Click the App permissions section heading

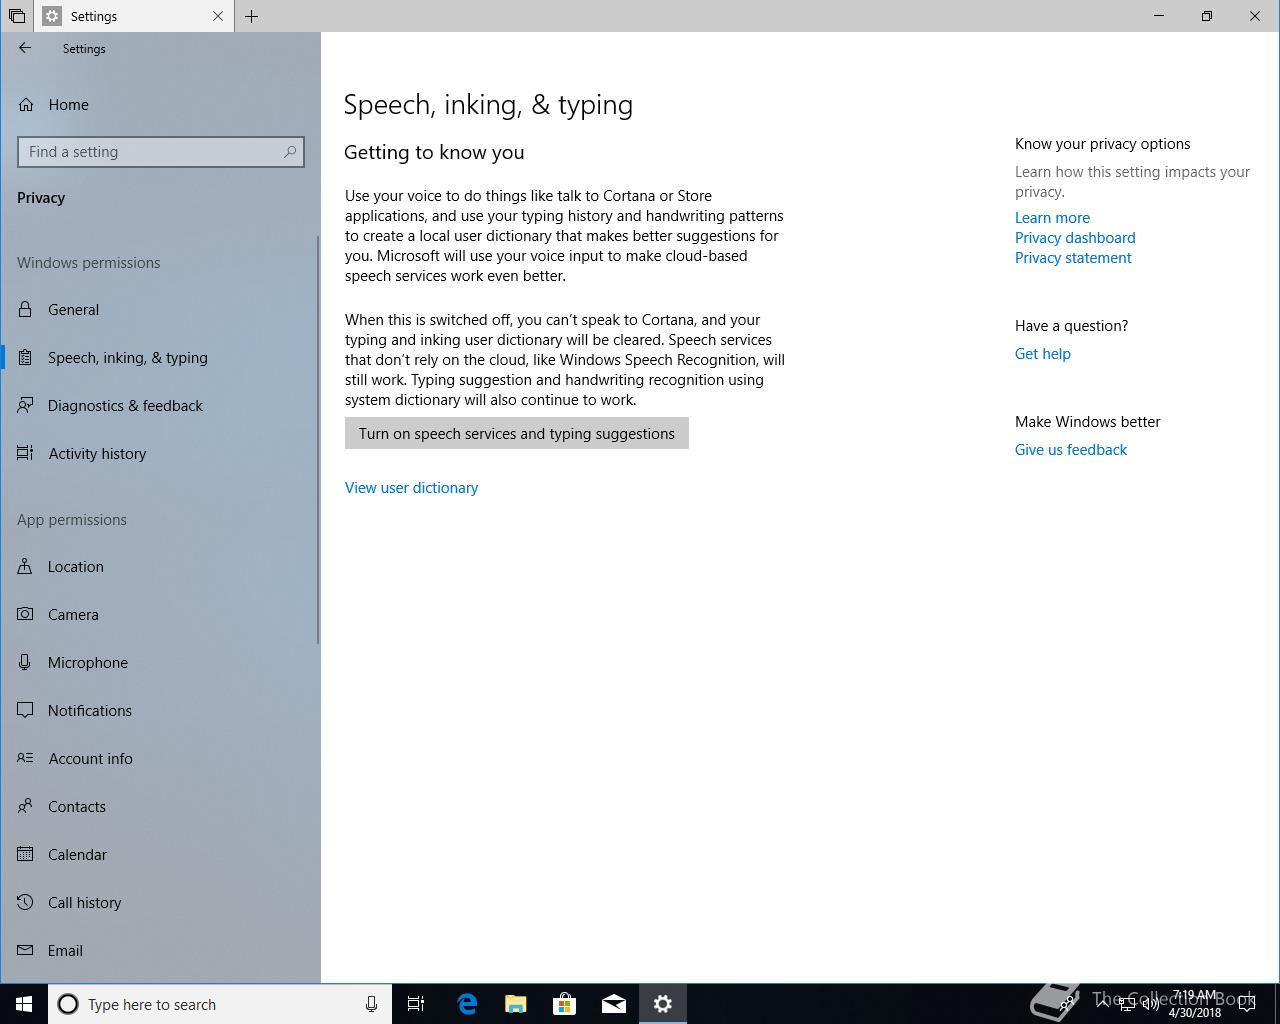click(x=71, y=520)
